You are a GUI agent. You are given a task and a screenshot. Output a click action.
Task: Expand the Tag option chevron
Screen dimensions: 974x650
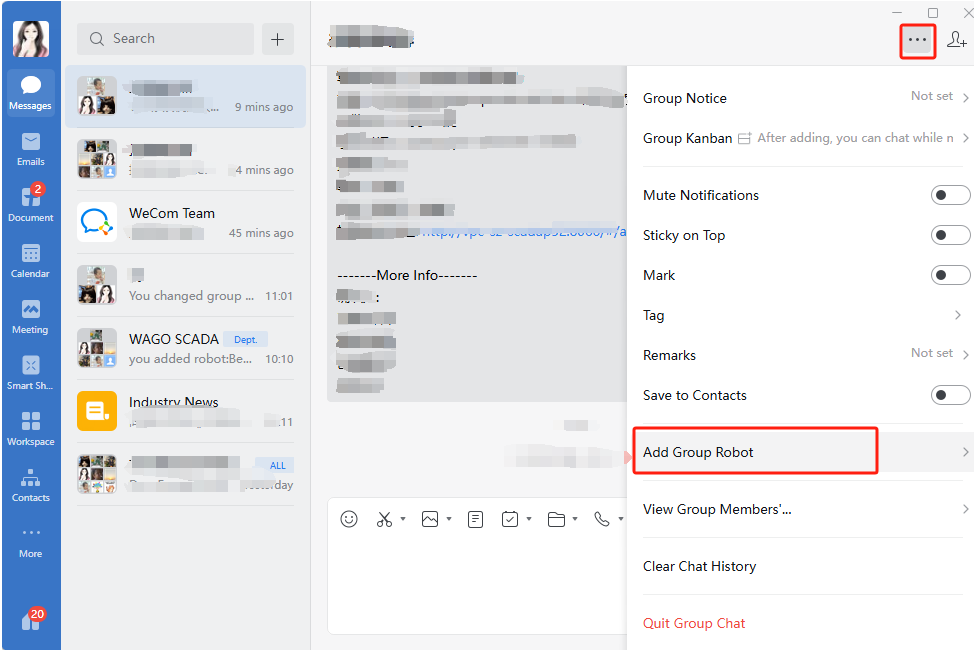[x=958, y=315]
